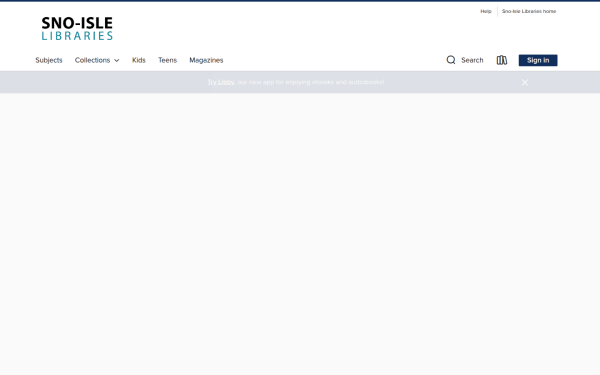Browse the Magazines section
This screenshot has height=375, width=600.
click(206, 60)
